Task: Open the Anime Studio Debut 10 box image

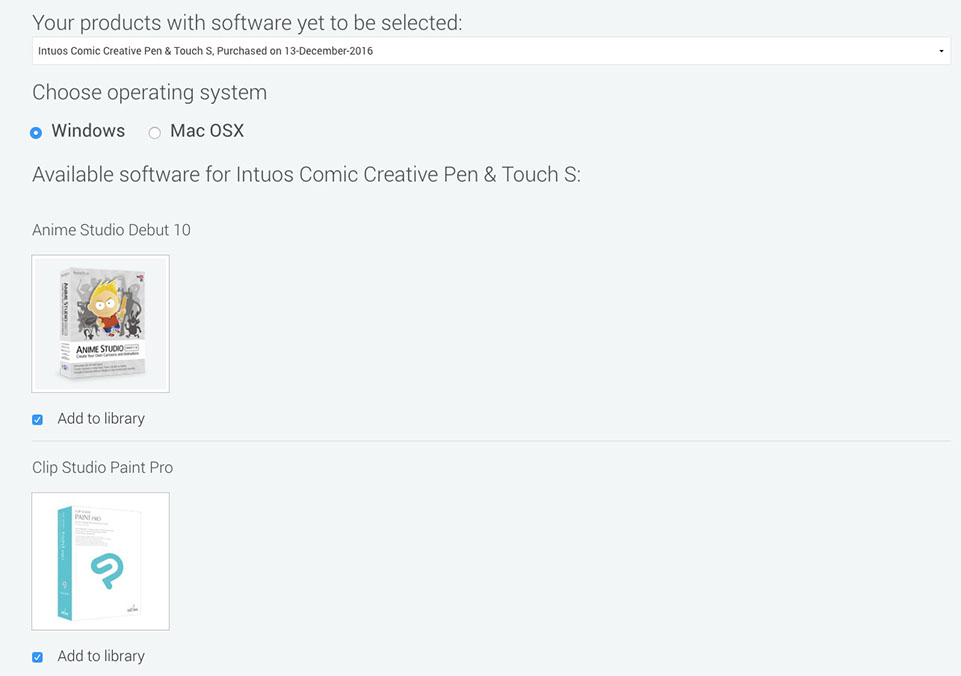Action: coord(101,324)
